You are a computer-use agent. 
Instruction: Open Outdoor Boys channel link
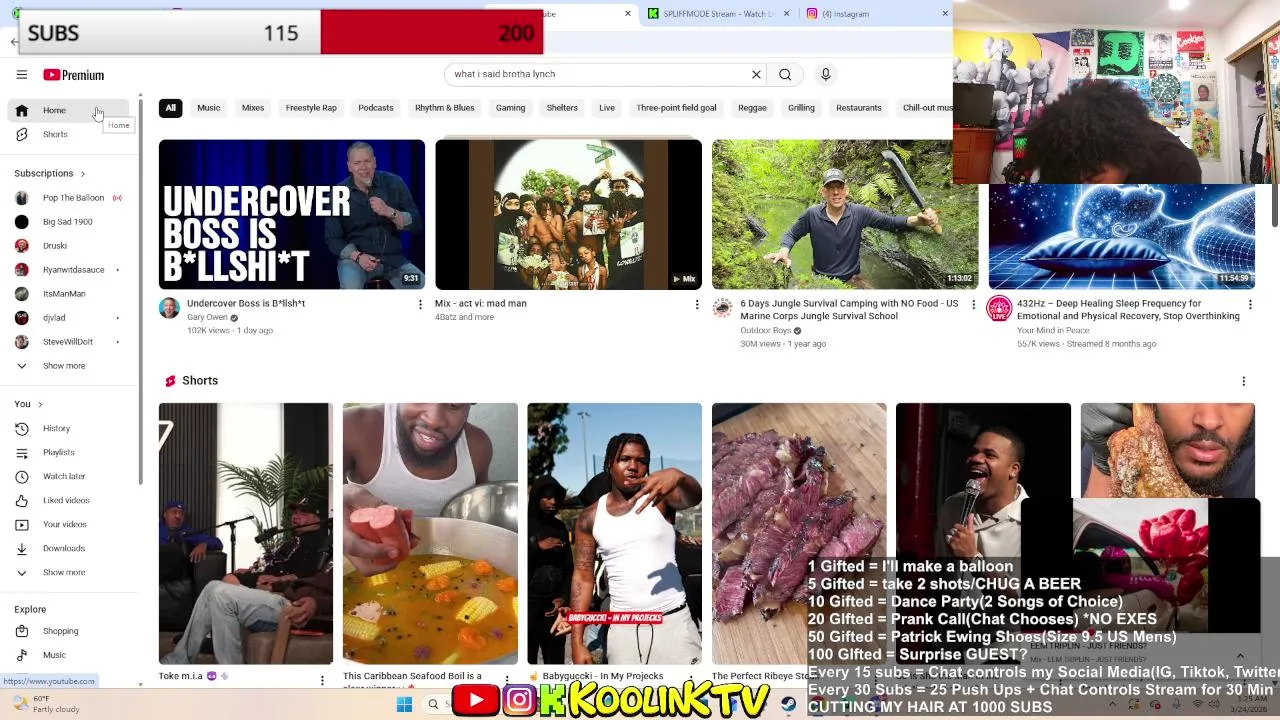click(x=765, y=330)
